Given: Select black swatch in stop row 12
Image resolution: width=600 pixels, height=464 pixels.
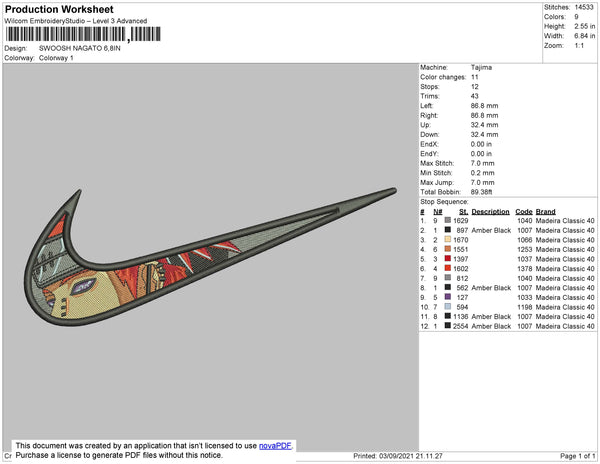Looking at the screenshot, I should point(448,326).
